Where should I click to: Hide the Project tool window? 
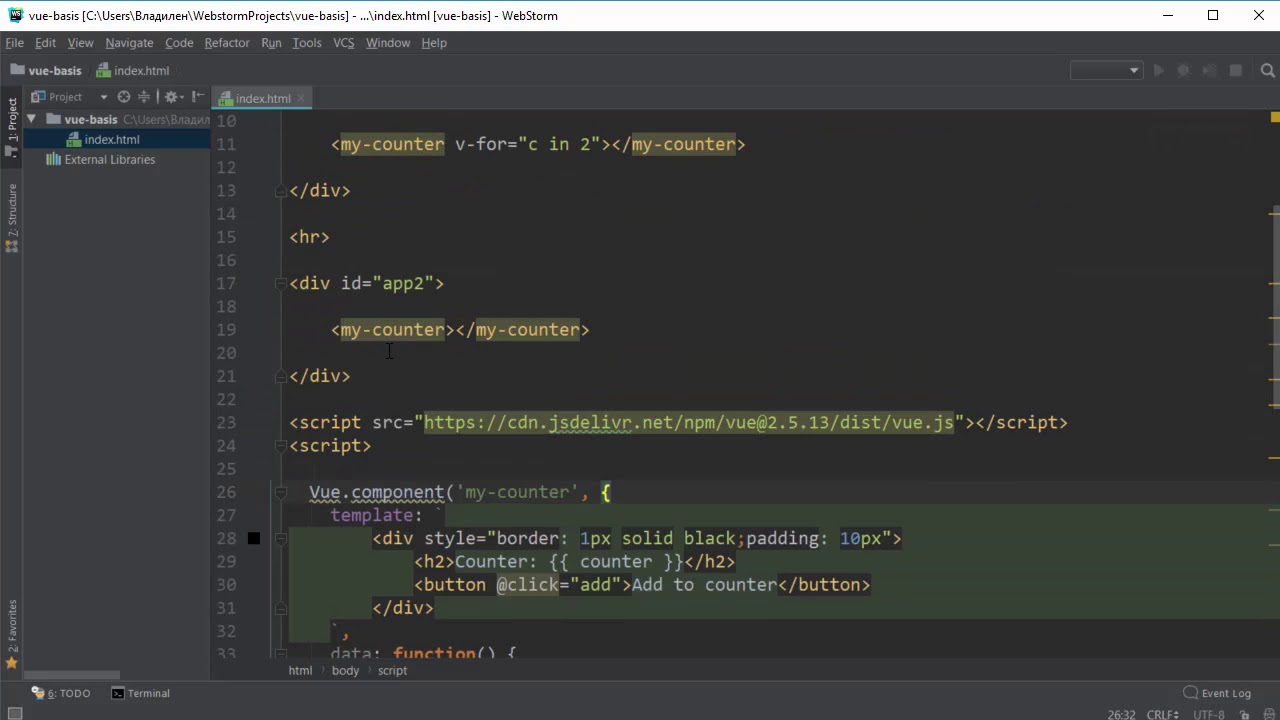(199, 97)
